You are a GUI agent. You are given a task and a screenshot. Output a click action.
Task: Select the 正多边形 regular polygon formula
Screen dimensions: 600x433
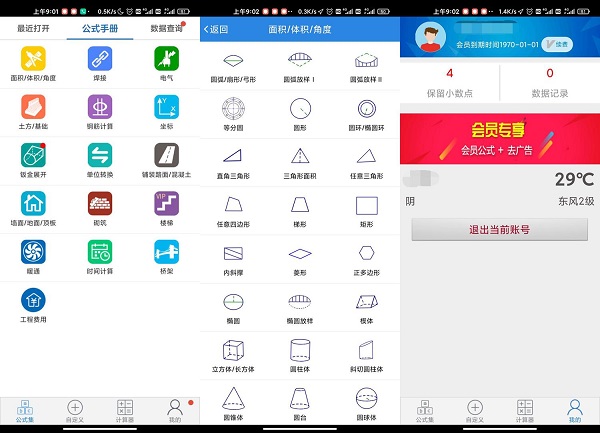coord(367,260)
